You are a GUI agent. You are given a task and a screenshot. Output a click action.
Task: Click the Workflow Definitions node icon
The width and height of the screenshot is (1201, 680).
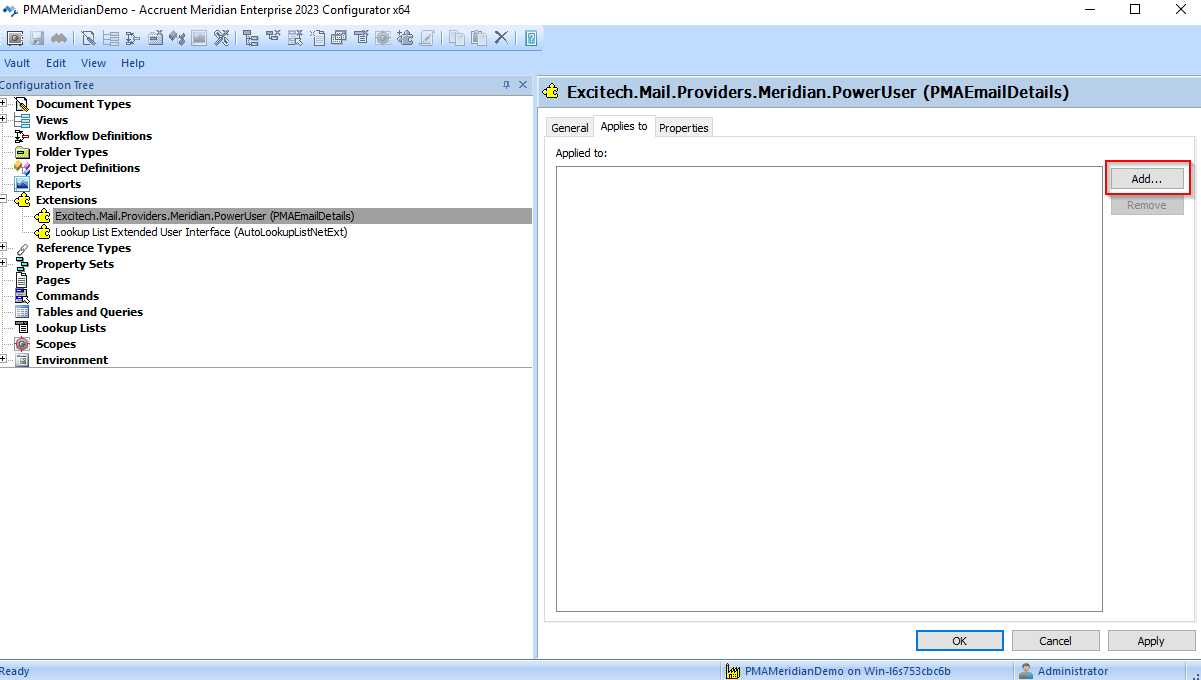[x=22, y=136]
